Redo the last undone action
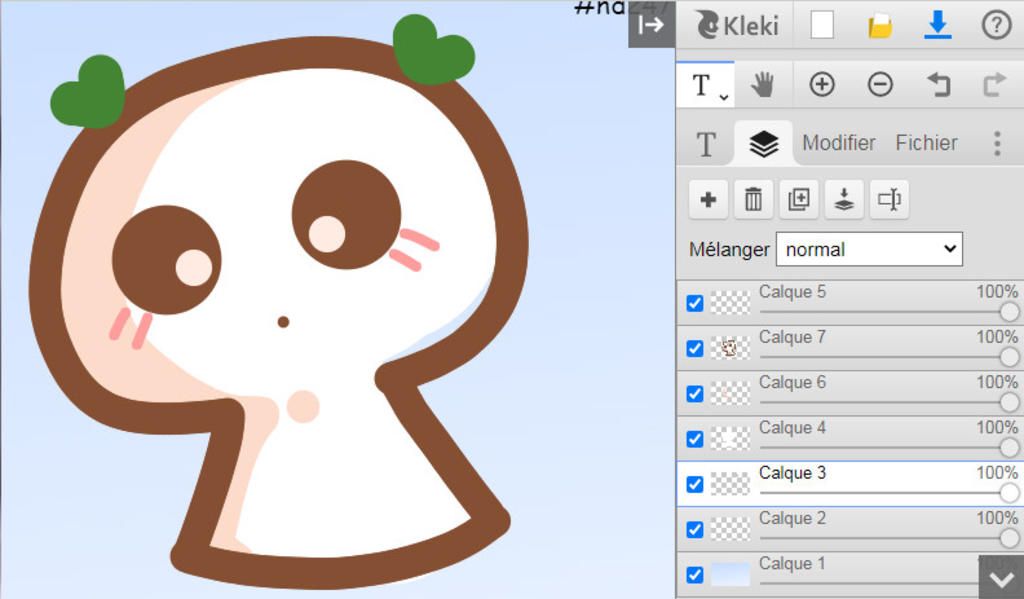Viewport: 1024px width, 599px height. (x=995, y=85)
